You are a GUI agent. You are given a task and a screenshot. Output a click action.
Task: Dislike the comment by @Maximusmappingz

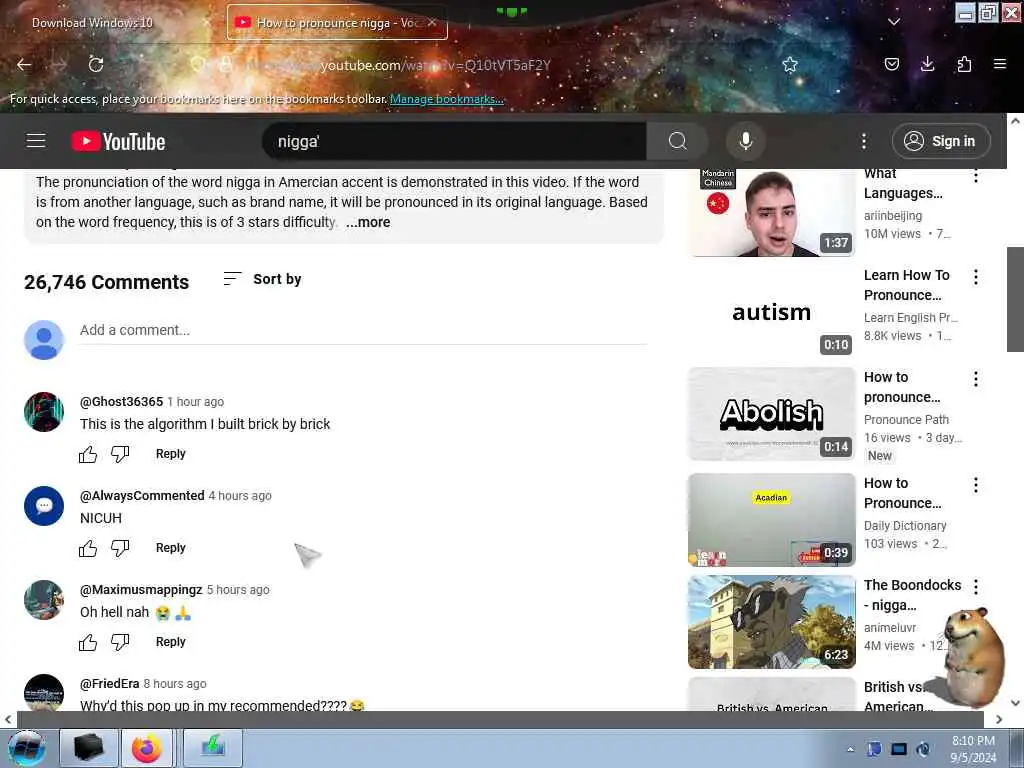120,642
